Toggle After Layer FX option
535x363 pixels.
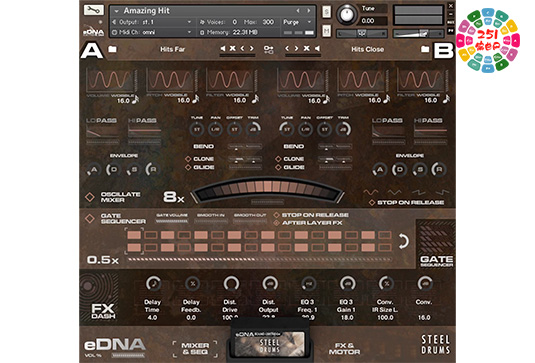pyautogui.click(x=276, y=223)
